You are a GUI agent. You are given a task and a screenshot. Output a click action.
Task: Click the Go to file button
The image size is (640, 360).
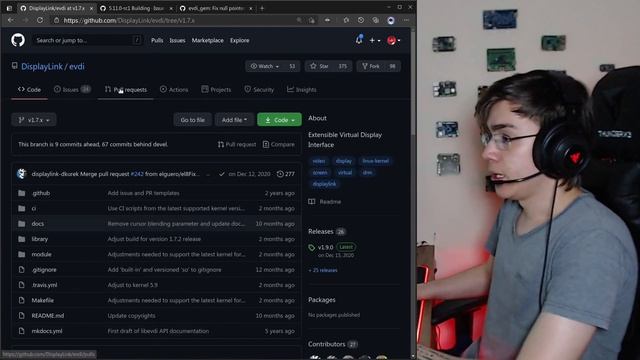click(193, 120)
